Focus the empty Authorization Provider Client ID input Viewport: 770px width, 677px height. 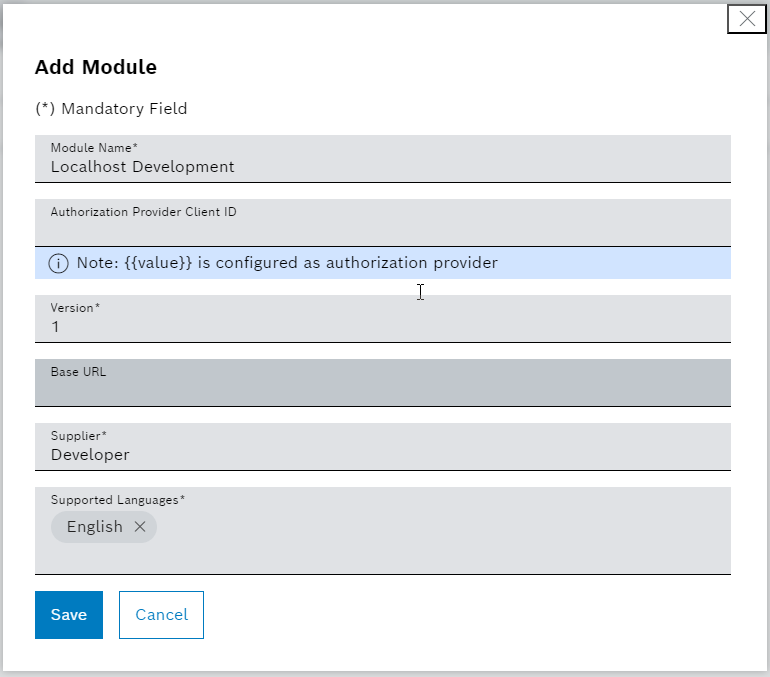(382, 231)
